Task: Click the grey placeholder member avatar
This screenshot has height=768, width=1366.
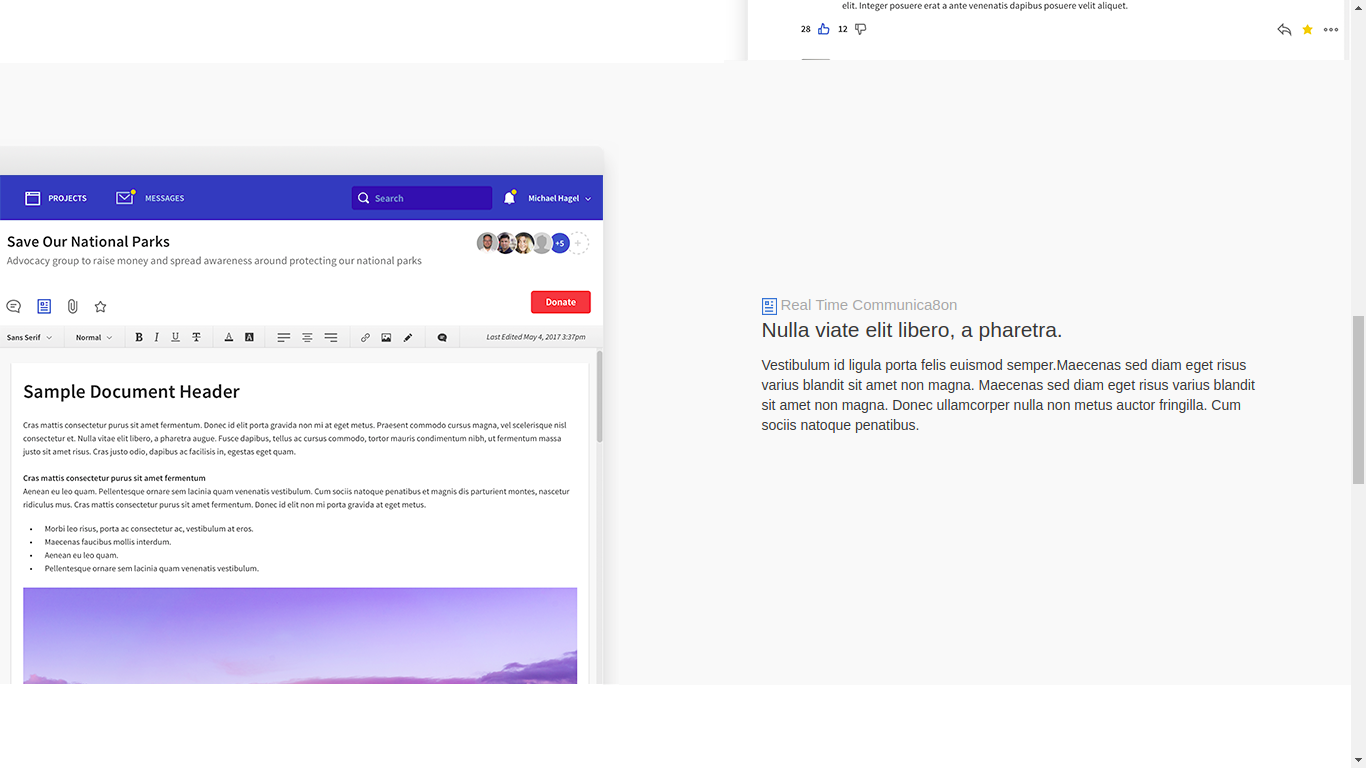Action: coord(541,243)
